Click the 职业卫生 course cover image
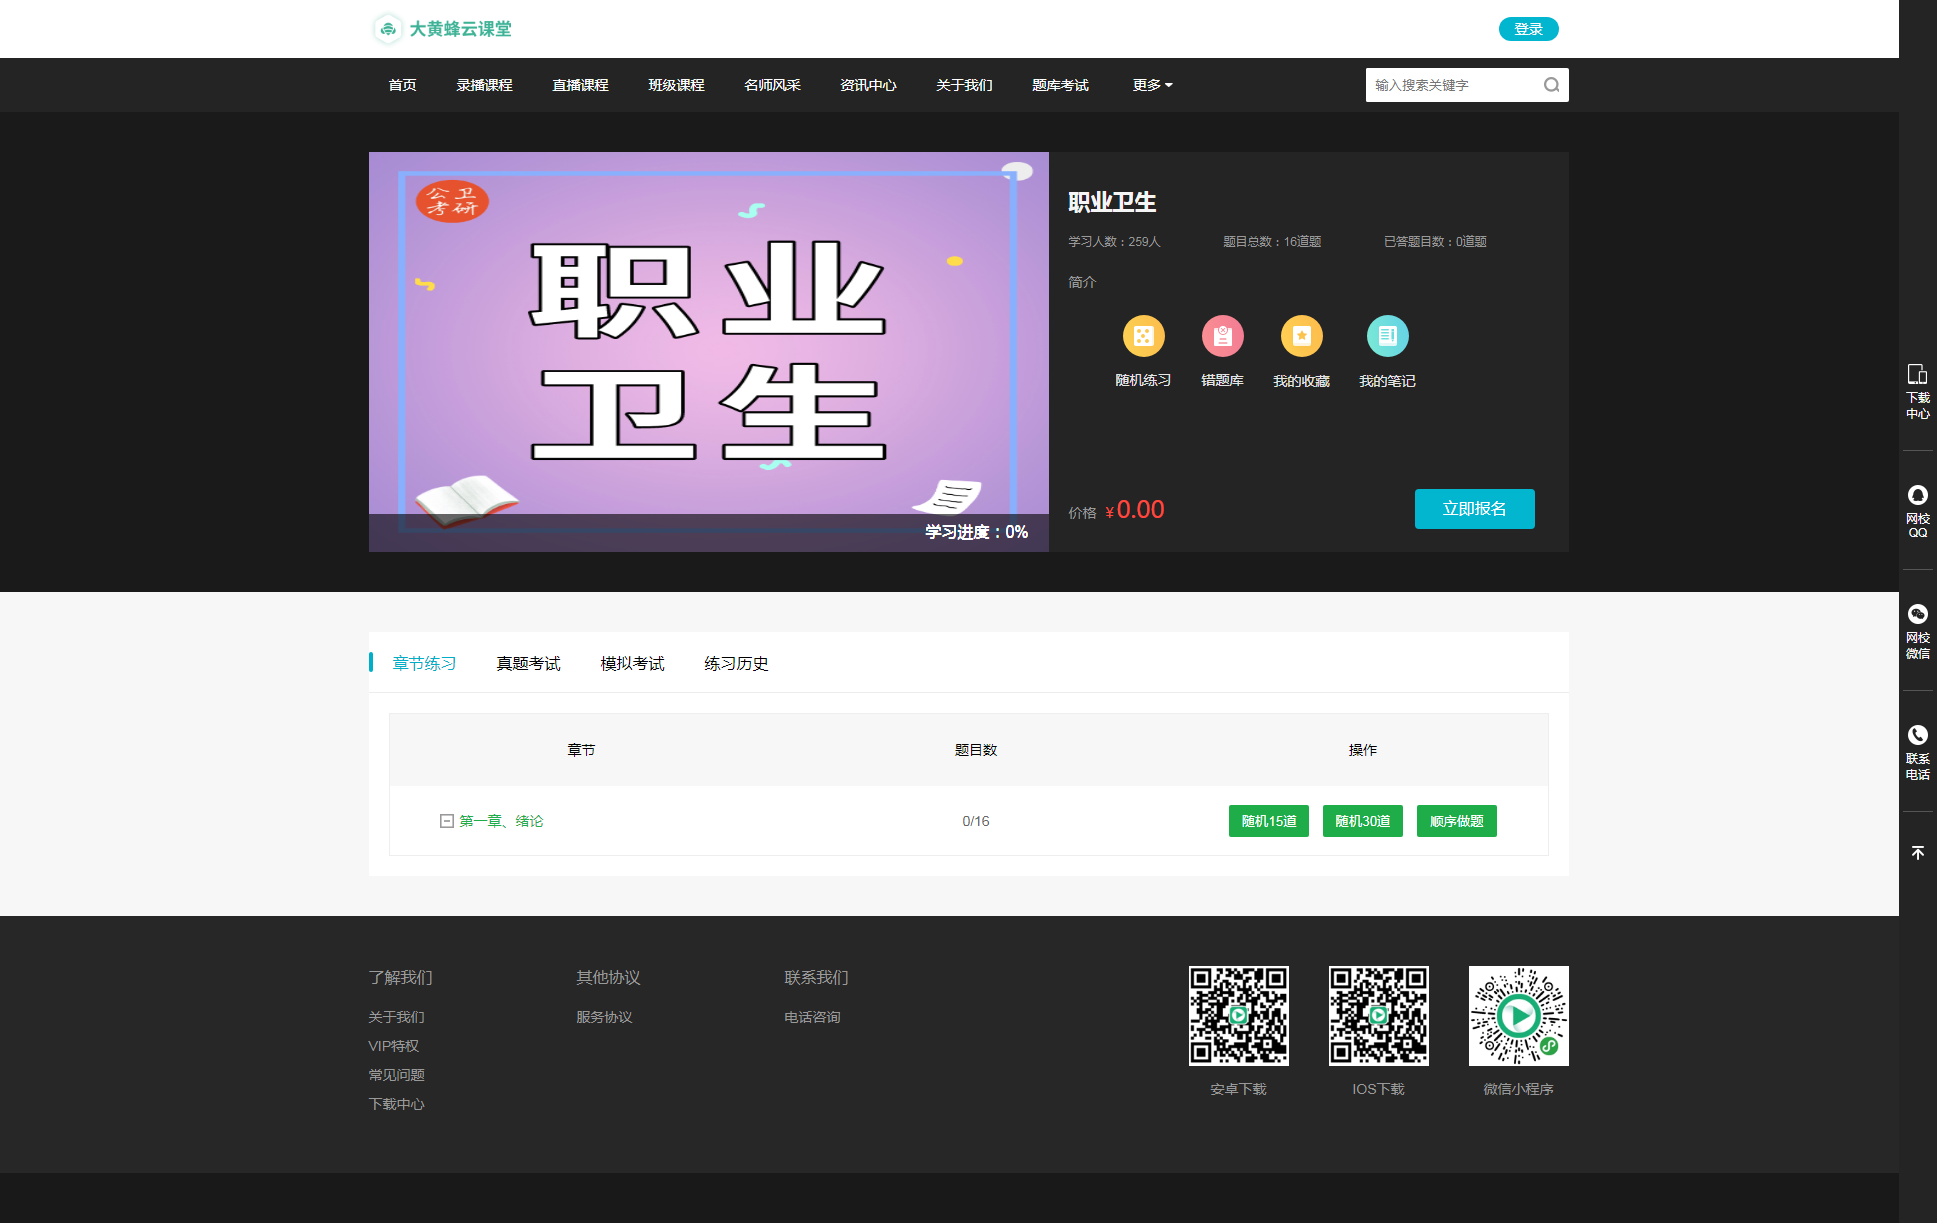 pos(708,351)
